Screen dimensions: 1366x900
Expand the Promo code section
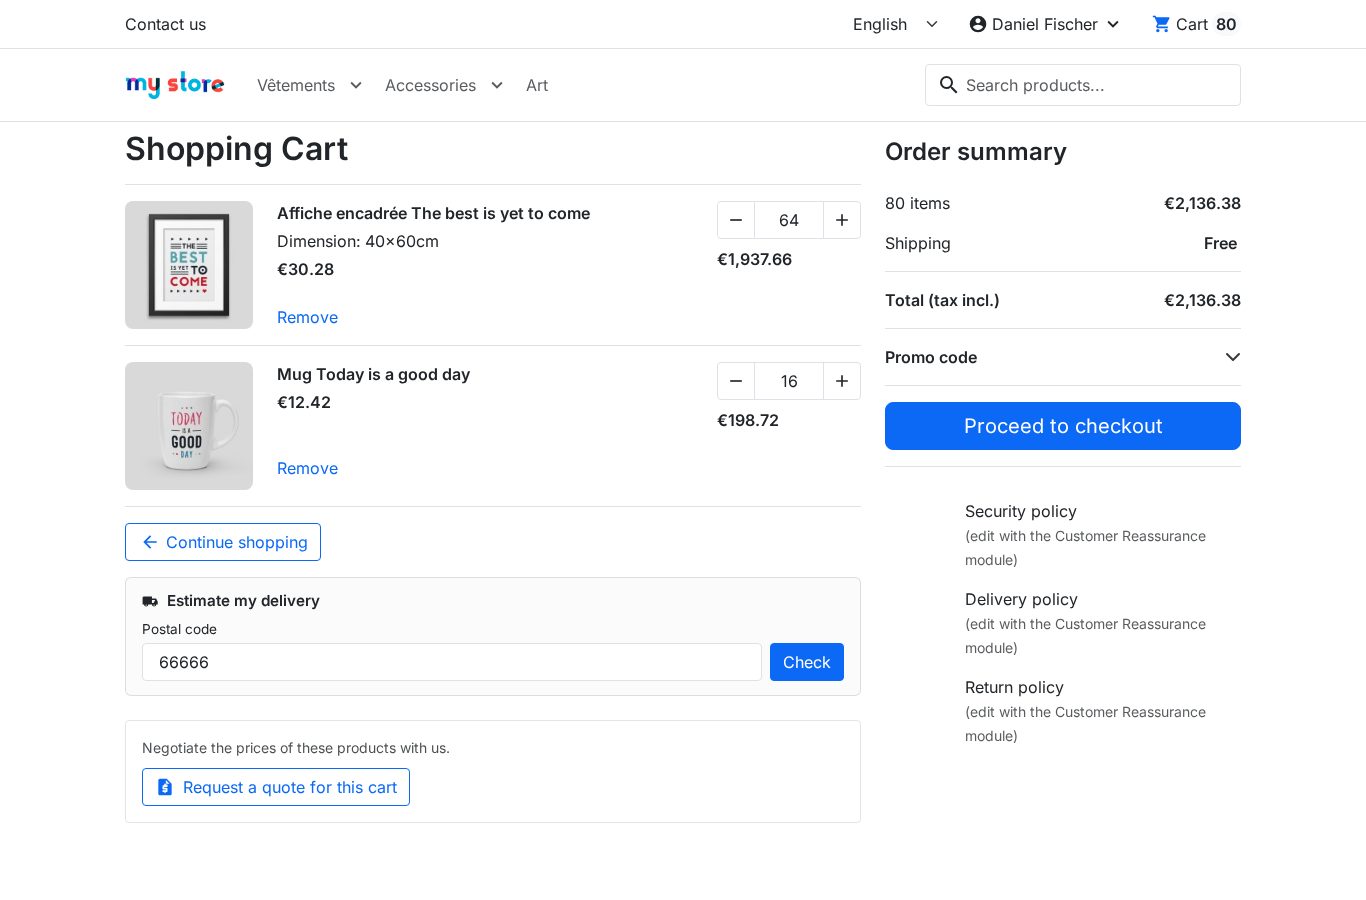(1063, 357)
